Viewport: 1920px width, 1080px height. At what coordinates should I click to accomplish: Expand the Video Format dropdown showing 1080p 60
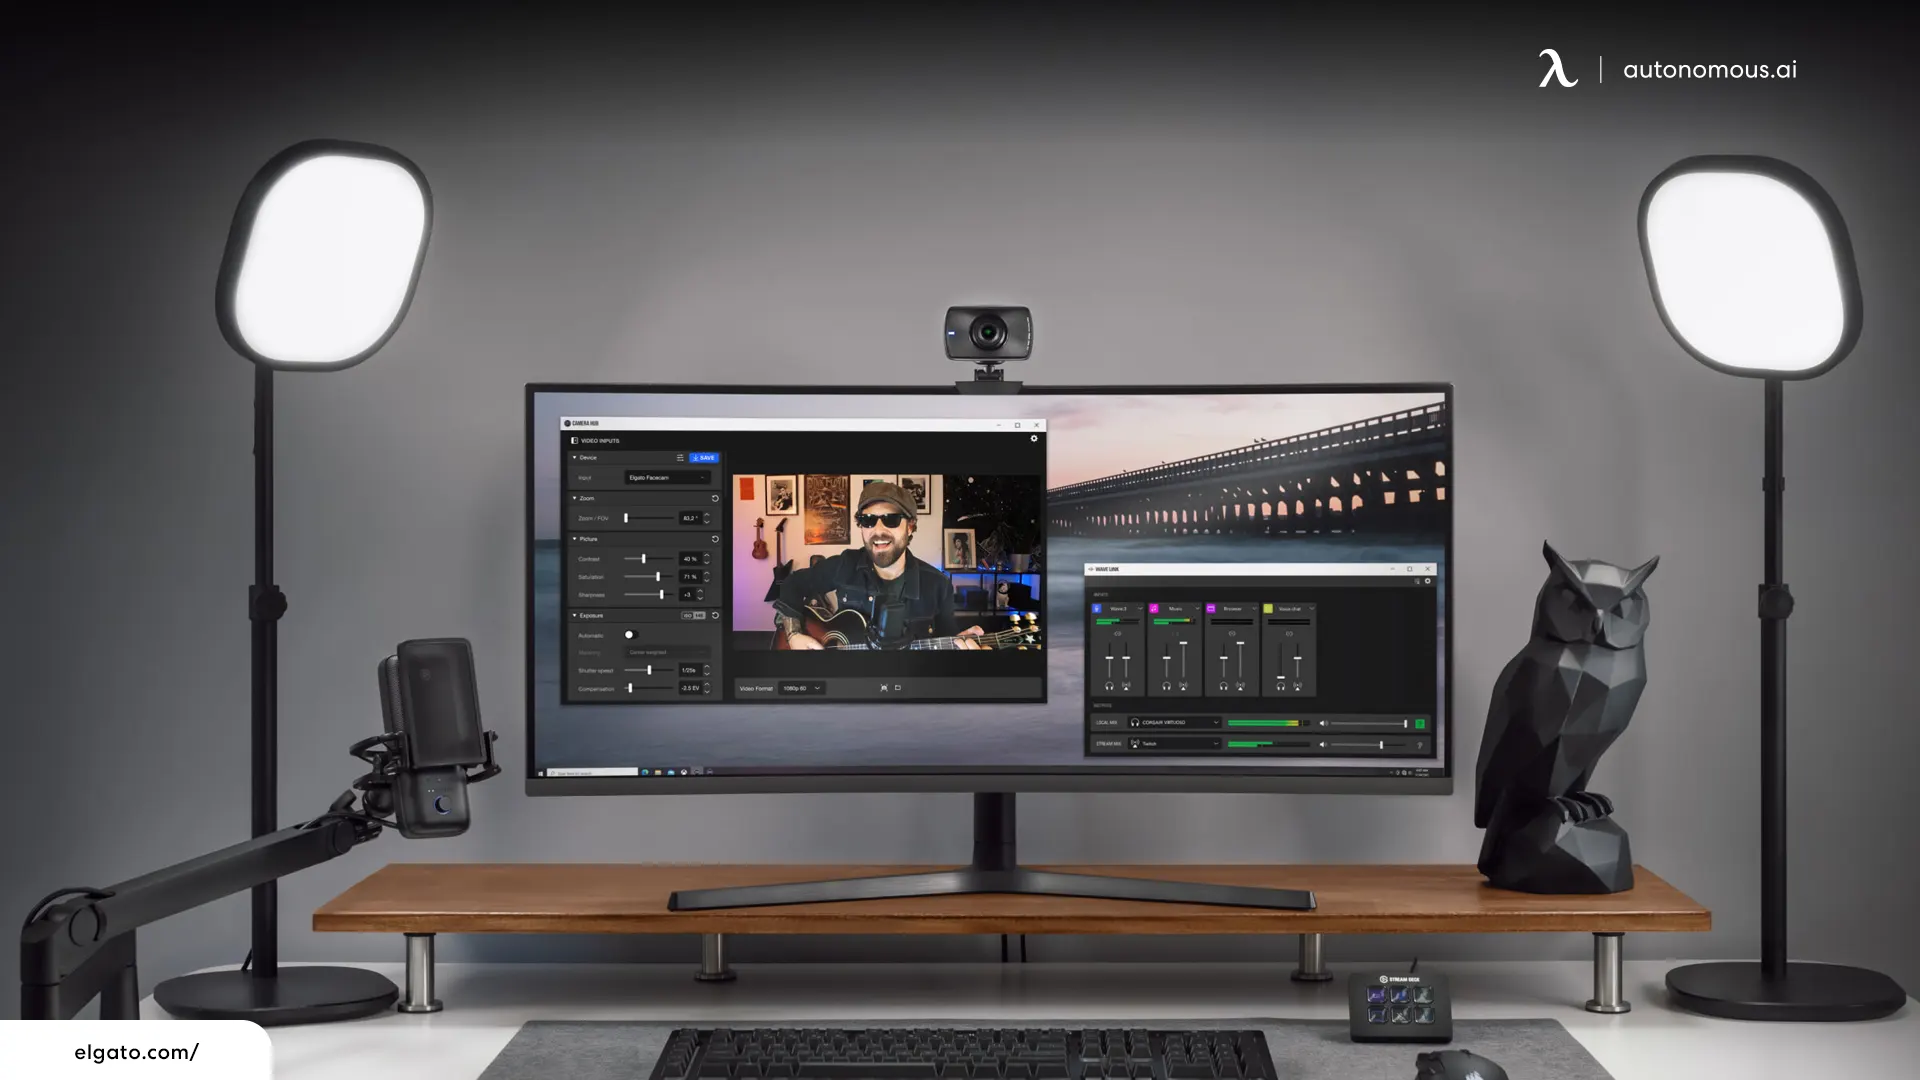click(801, 688)
